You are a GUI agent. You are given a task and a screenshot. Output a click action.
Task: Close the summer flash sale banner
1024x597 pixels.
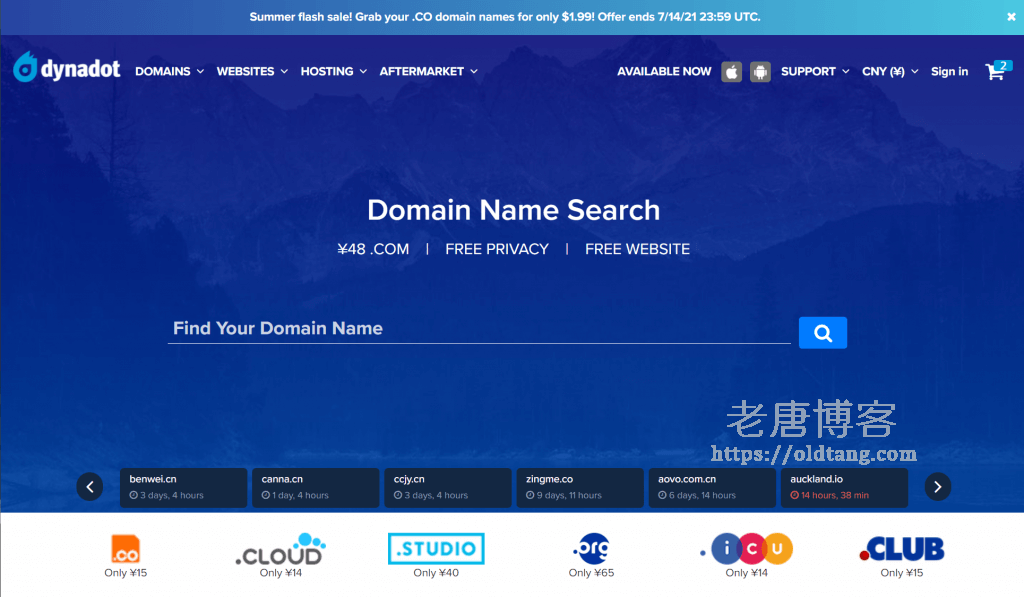1009,17
